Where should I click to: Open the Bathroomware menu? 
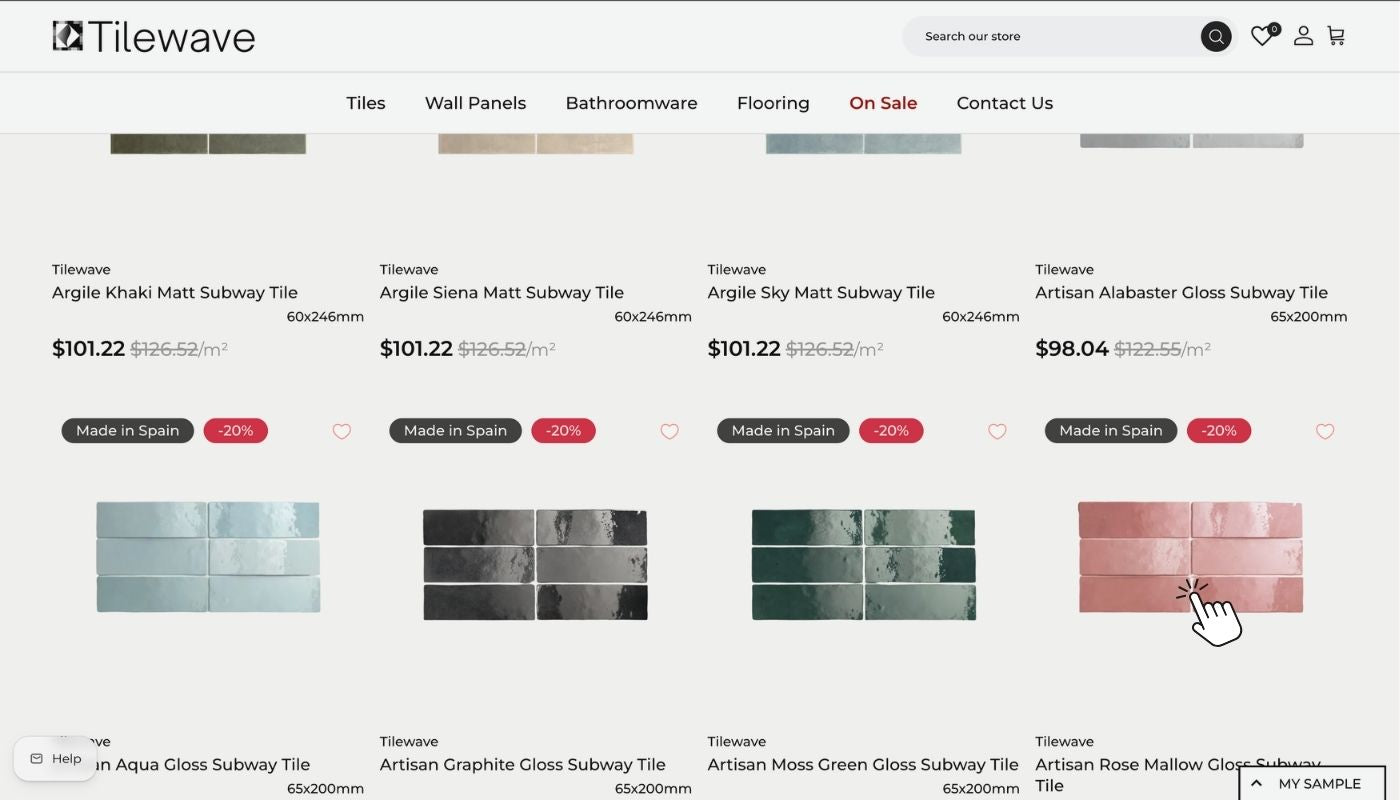pyautogui.click(x=631, y=103)
